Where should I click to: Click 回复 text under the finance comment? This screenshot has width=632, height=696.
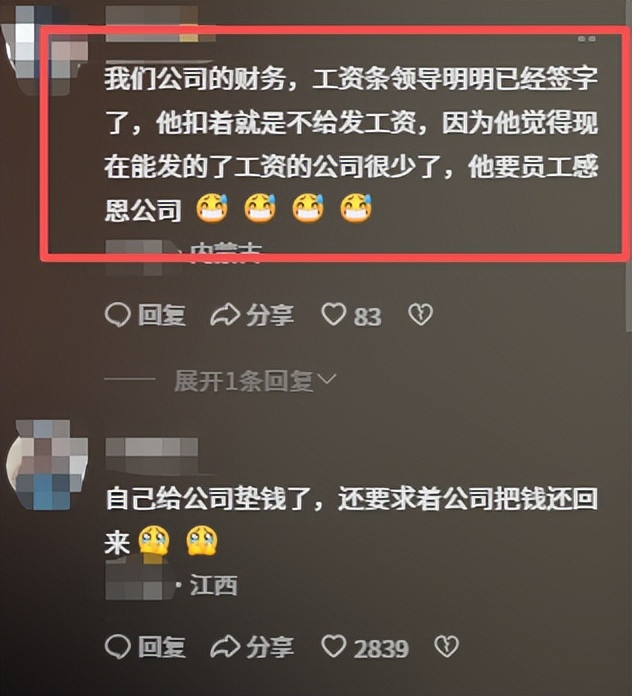[162, 316]
